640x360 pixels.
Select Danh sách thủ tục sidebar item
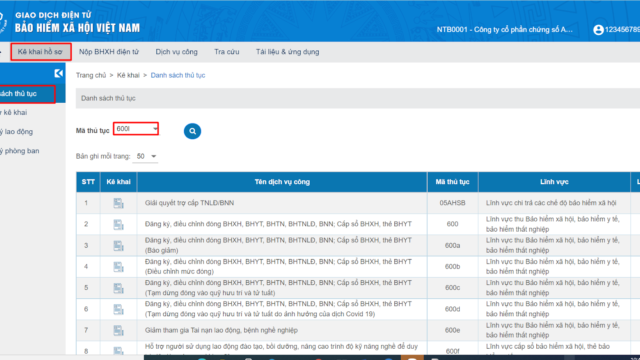tap(27, 94)
